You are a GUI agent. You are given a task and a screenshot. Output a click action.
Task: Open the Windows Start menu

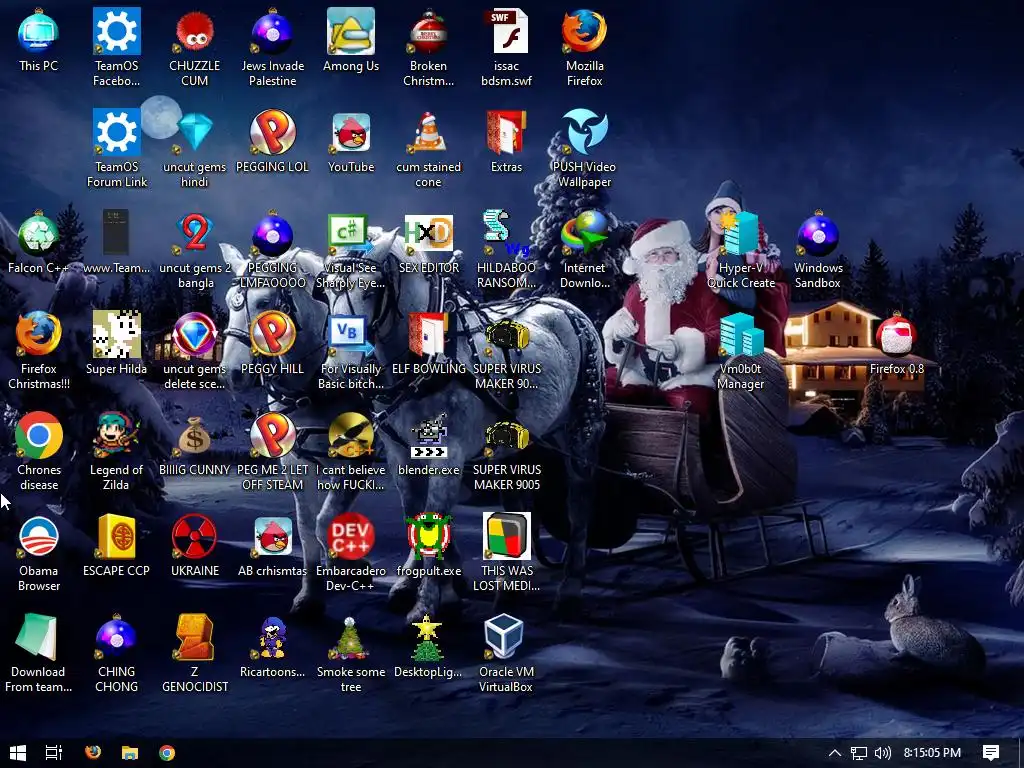pyautogui.click(x=18, y=753)
